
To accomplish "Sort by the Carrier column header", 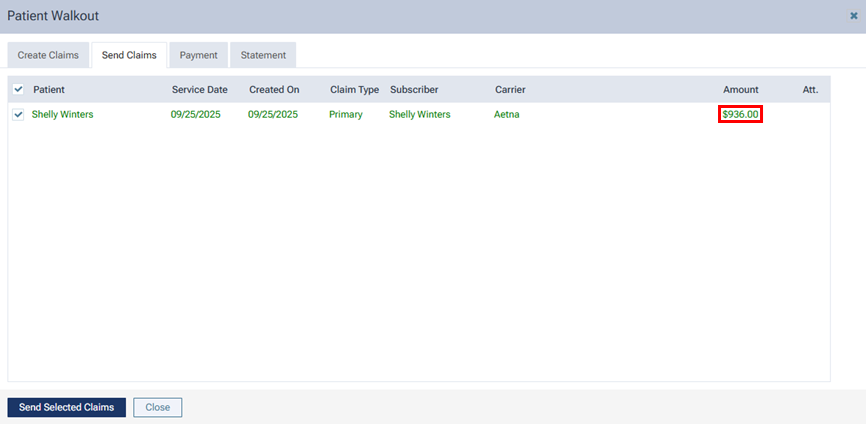I will click(510, 90).
